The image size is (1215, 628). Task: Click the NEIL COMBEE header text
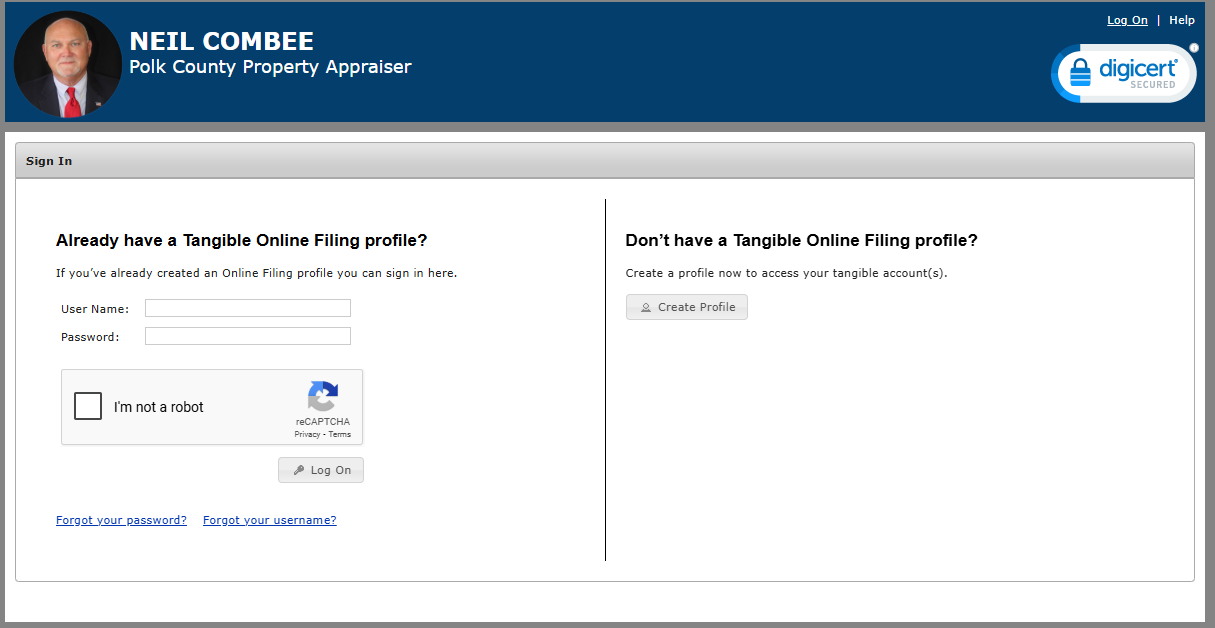[x=222, y=41]
